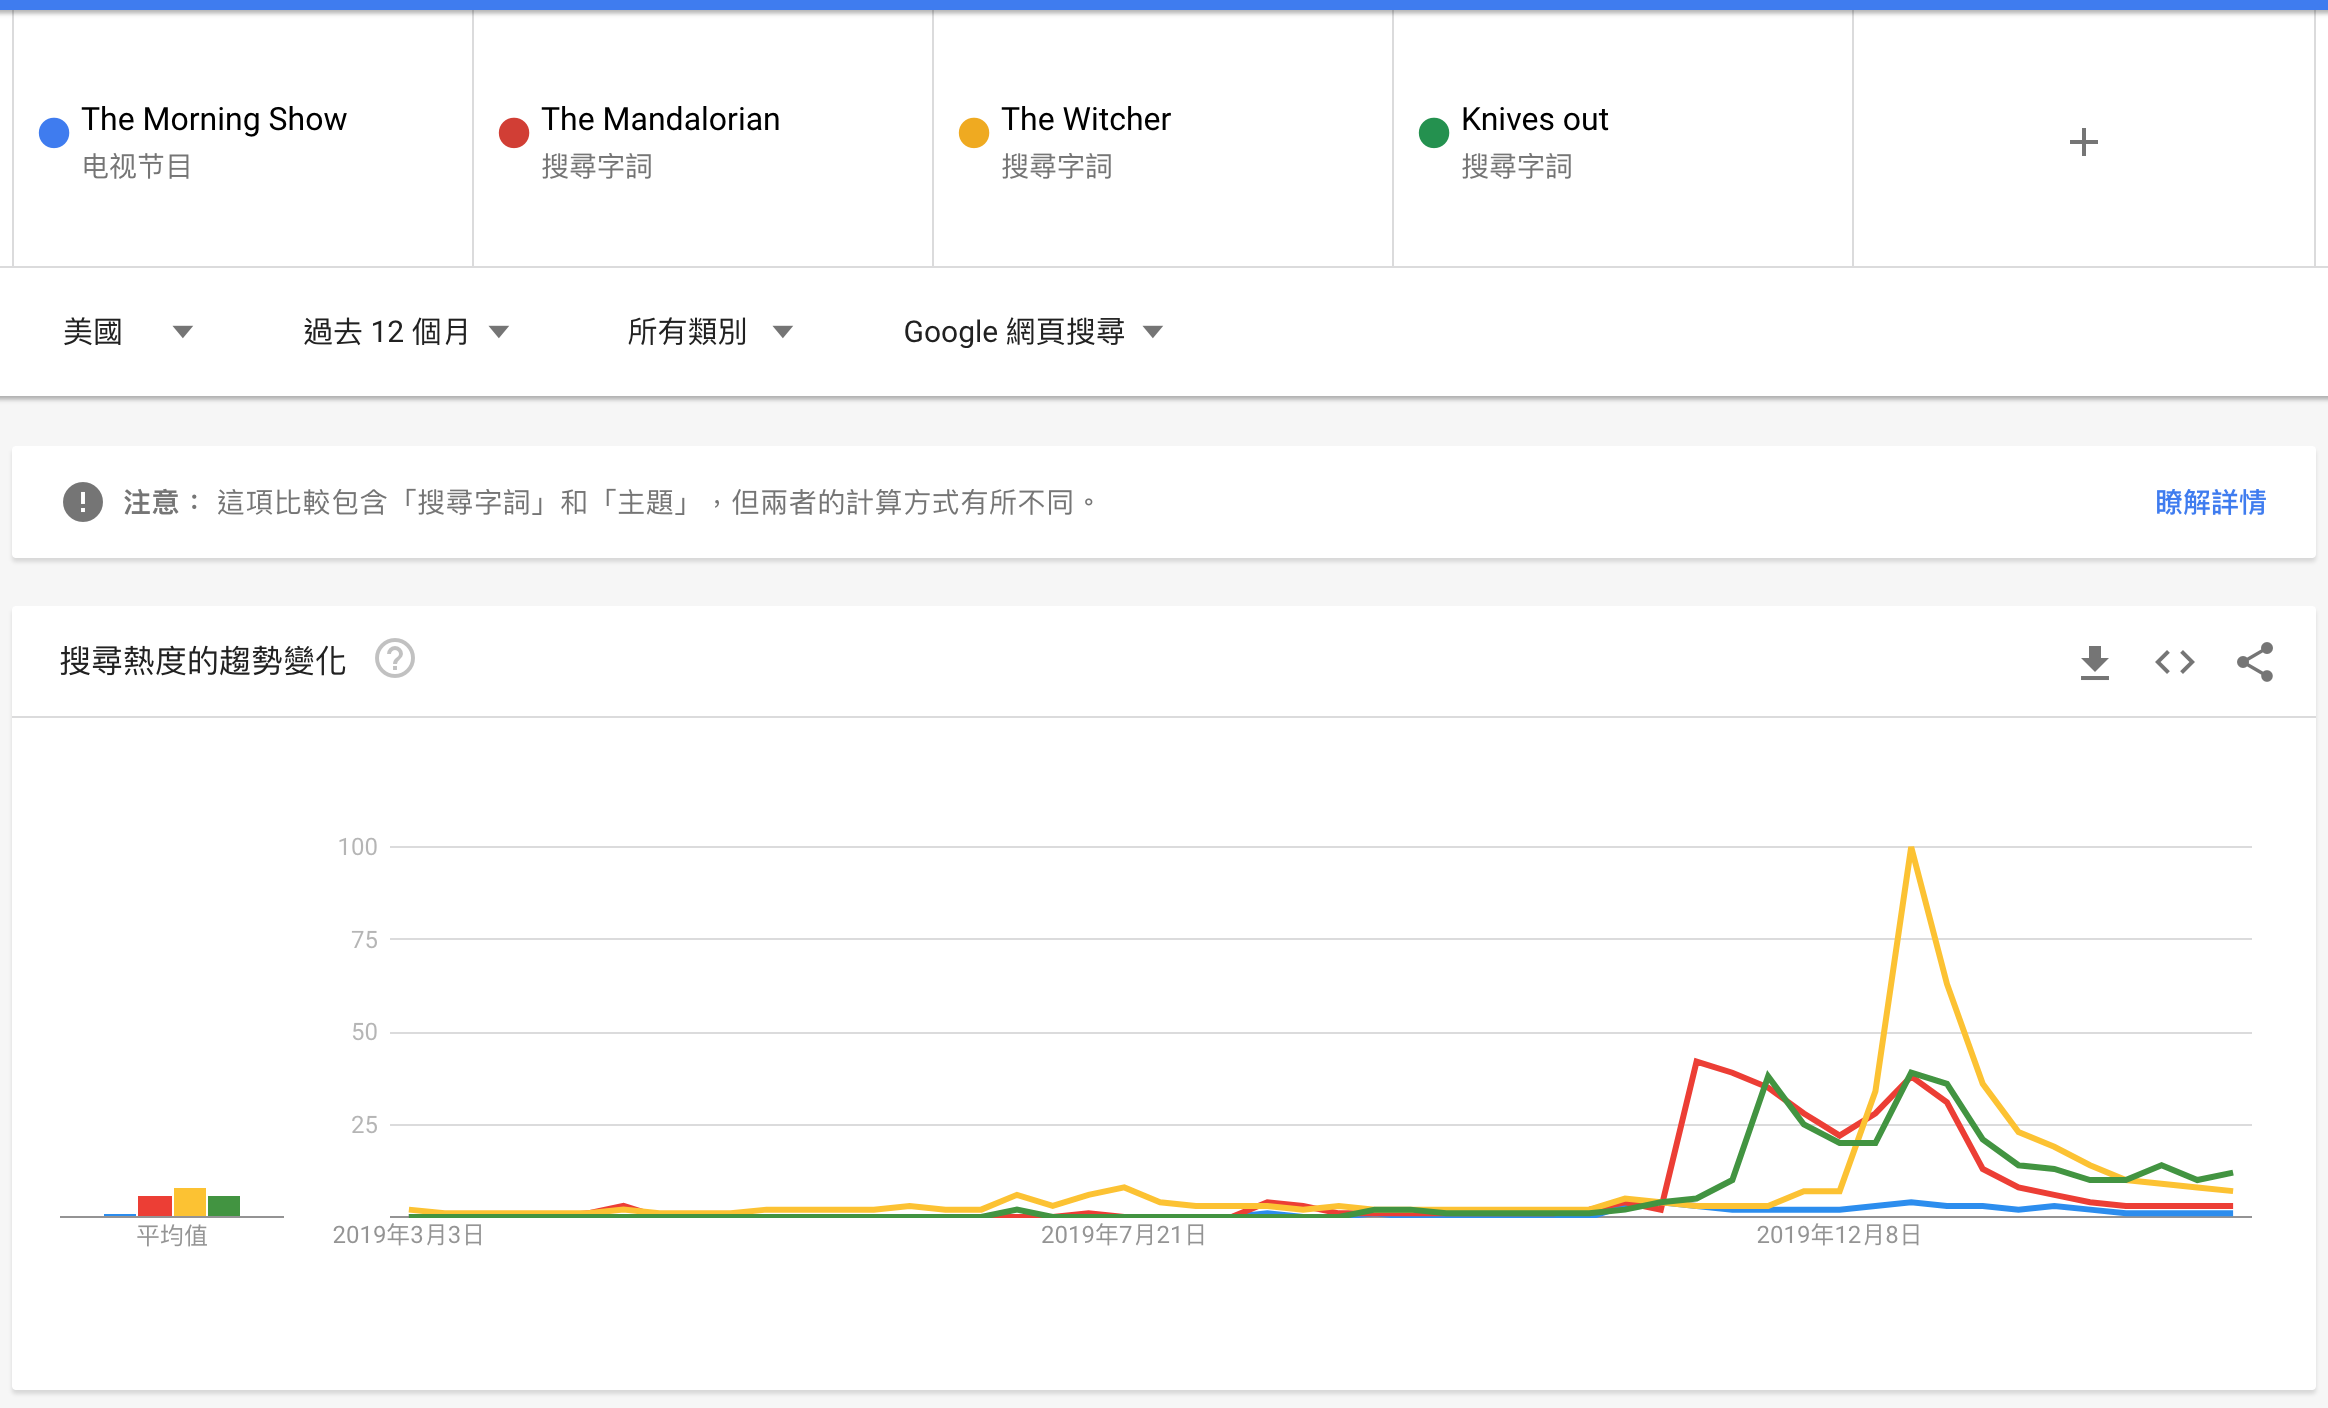Edit The Morning Show search term

click(214, 119)
